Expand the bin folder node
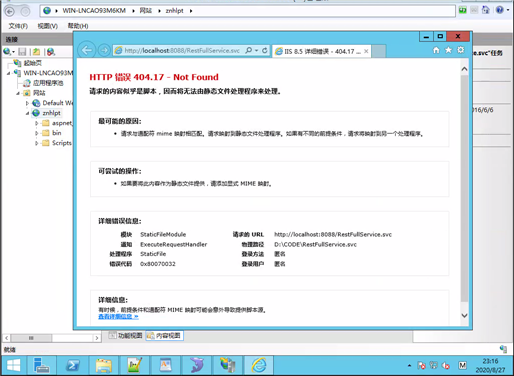This screenshot has height=376, width=514. click(37, 133)
